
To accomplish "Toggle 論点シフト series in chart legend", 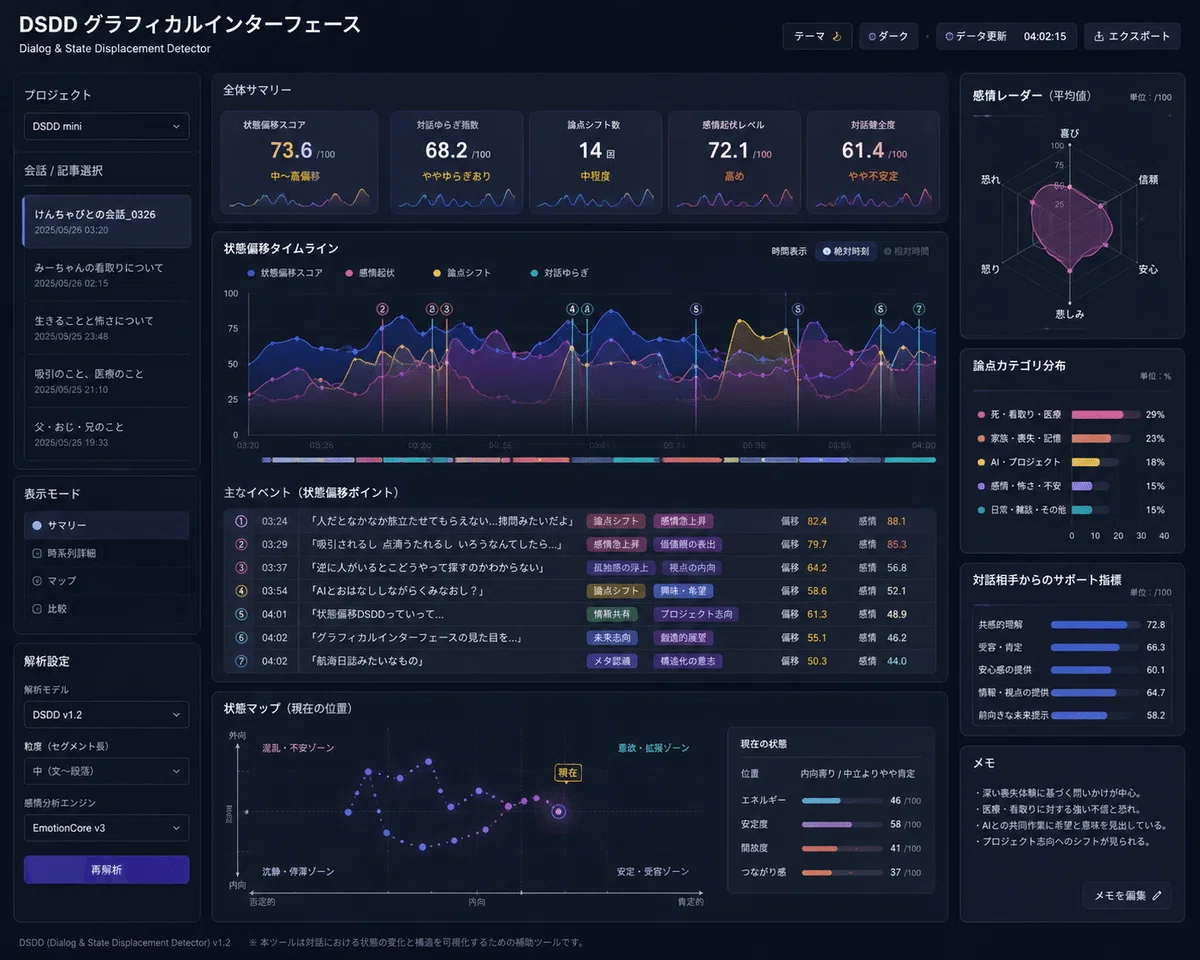I will point(462,273).
